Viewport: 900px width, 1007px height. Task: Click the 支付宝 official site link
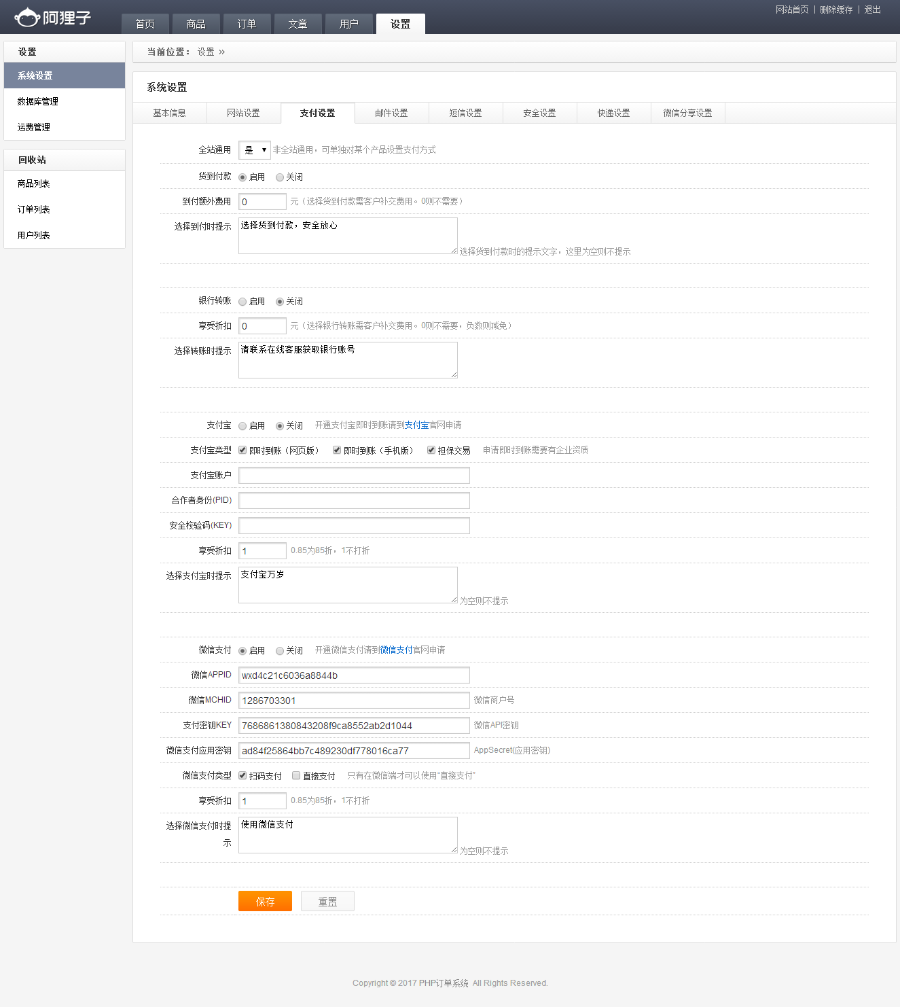416,425
